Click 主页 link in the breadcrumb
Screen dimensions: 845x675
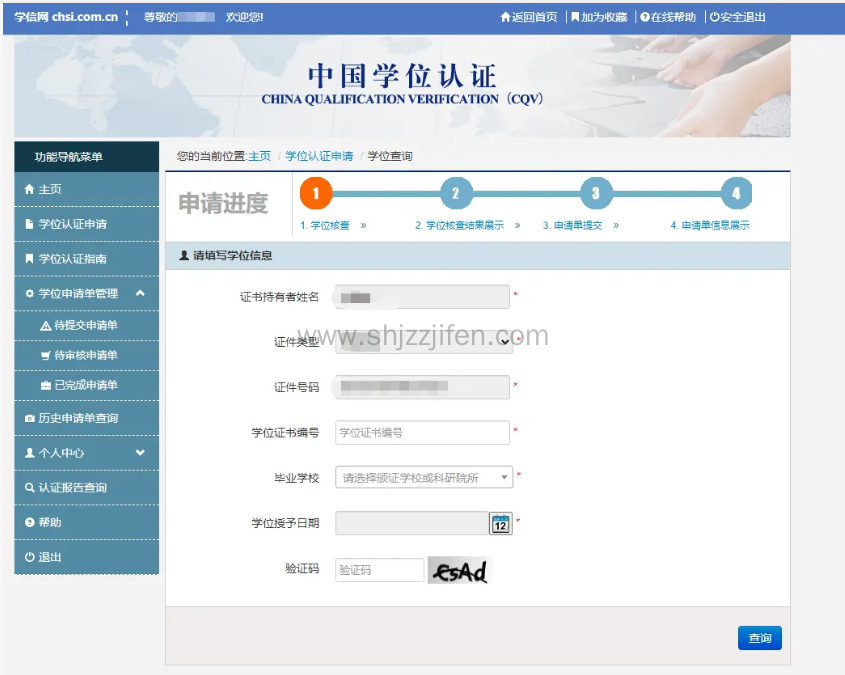(259, 156)
